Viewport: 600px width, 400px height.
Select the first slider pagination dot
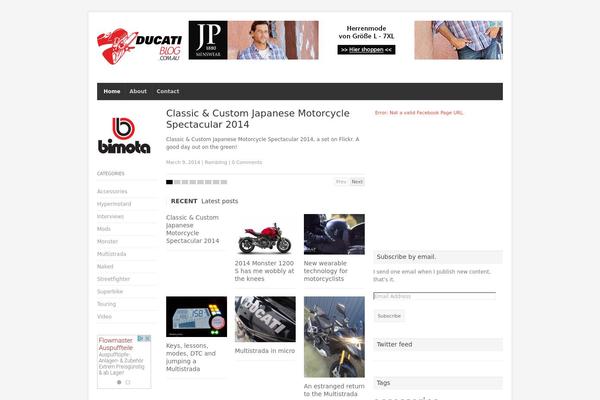[x=170, y=182]
